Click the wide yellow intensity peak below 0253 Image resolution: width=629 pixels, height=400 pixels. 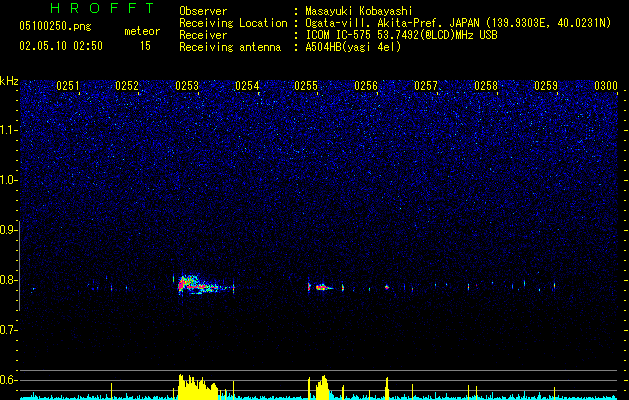click(198, 387)
